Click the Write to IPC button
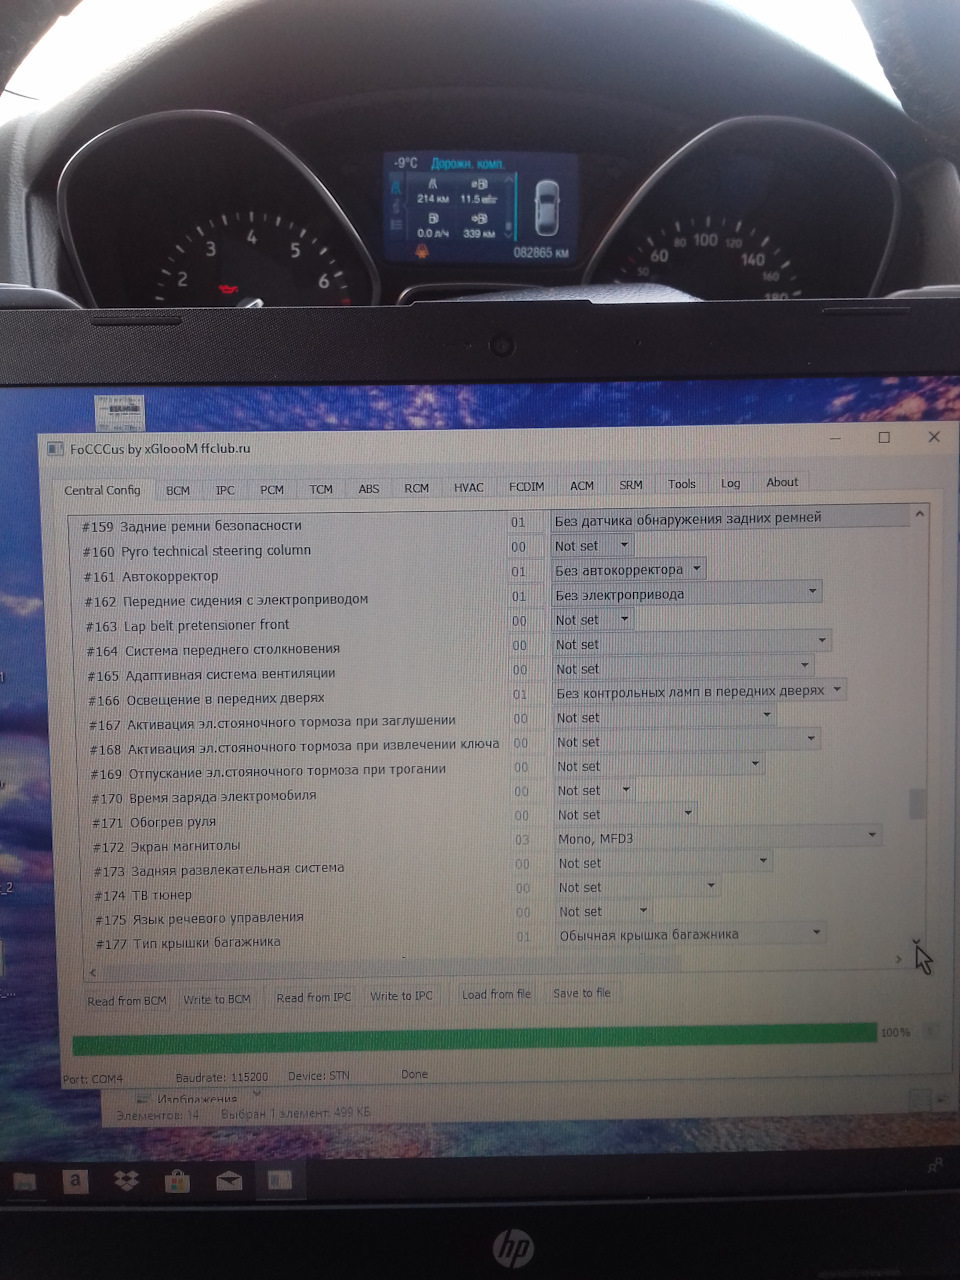 click(401, 996)
